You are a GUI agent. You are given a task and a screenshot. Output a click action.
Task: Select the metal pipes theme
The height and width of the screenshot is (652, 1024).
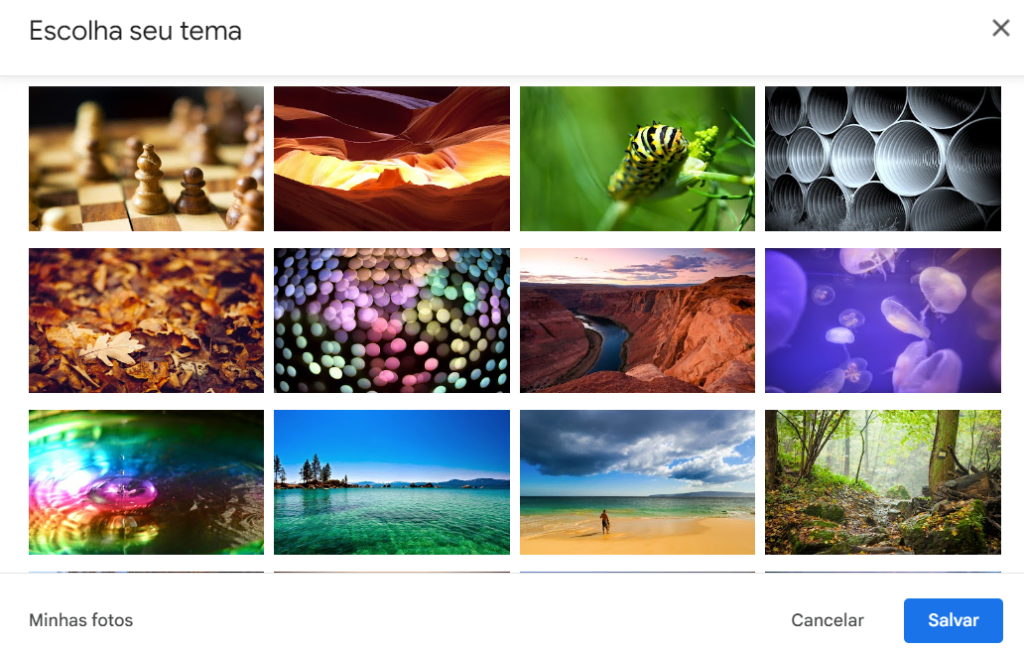tap(883, 159)
